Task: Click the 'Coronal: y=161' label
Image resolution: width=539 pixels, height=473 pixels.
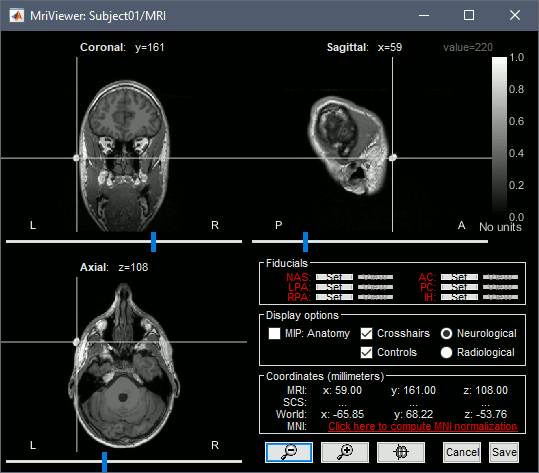Action: (122, 47)
